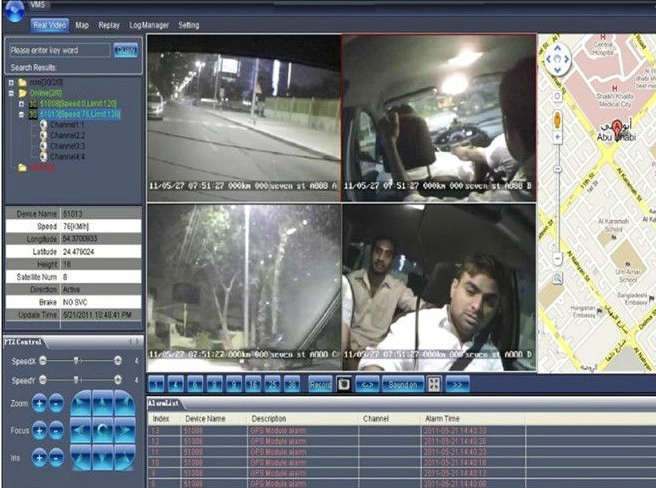Viewport: 656px width, 488px height.
Task: Open the Replay tab
Action: (109, 25)
